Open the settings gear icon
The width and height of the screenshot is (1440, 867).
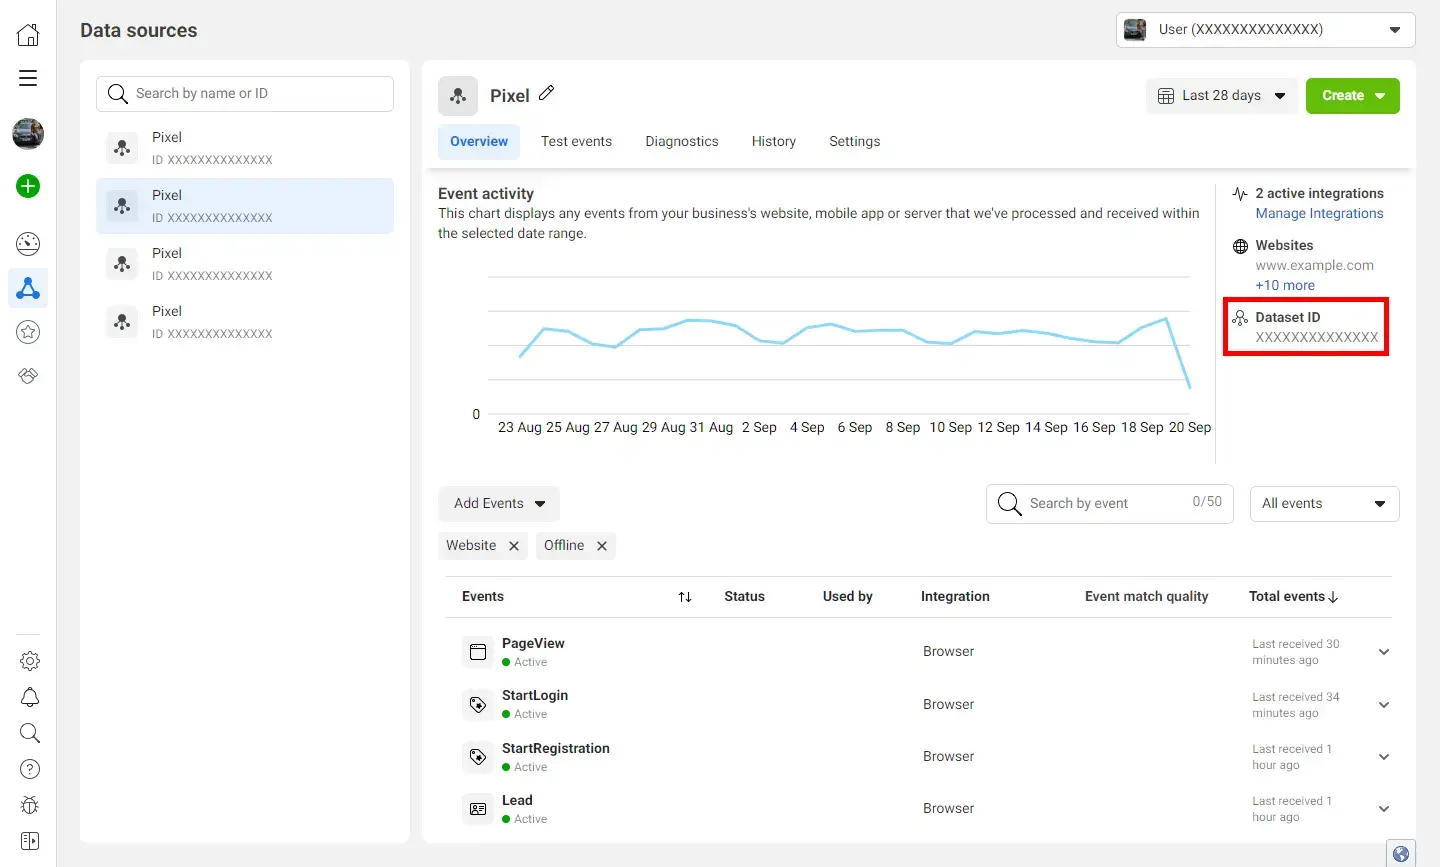(x=30, y=661)
